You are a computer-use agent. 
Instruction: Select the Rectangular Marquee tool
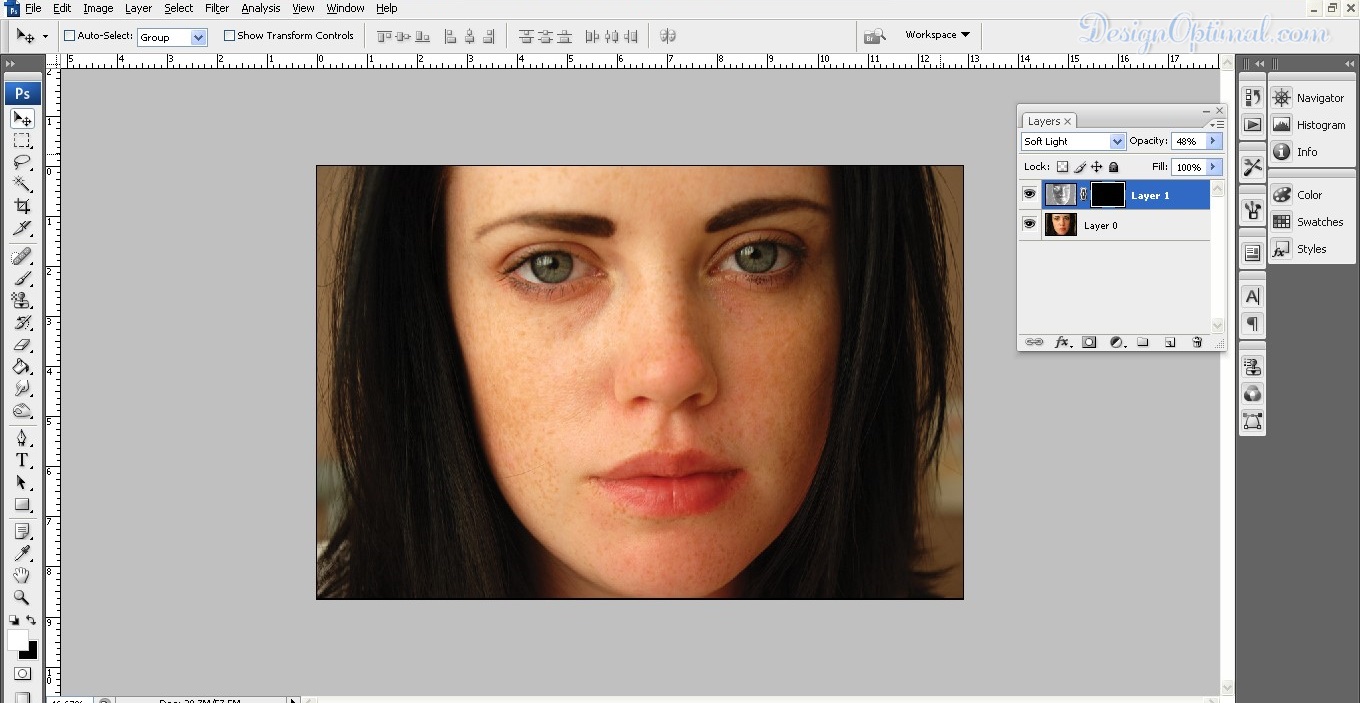point(22,141)
